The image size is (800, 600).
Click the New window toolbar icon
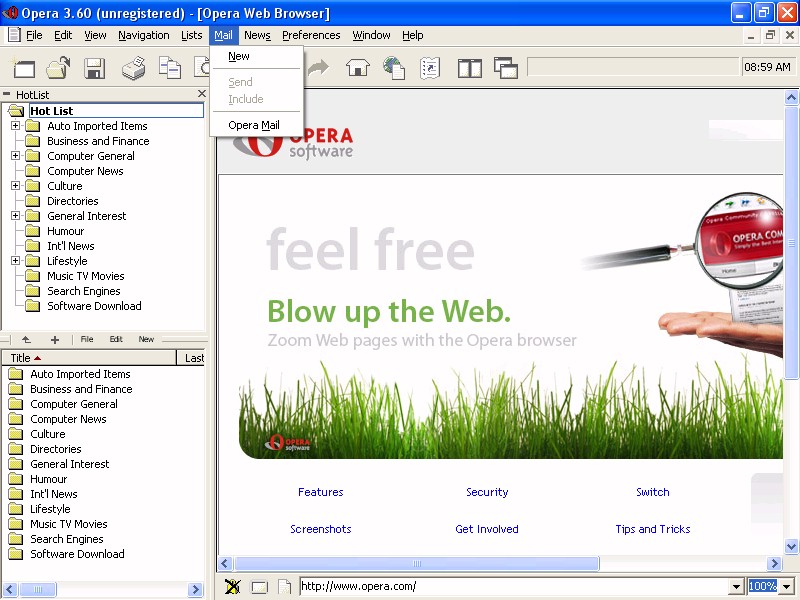pyautogui.click(x=24, y=68)
